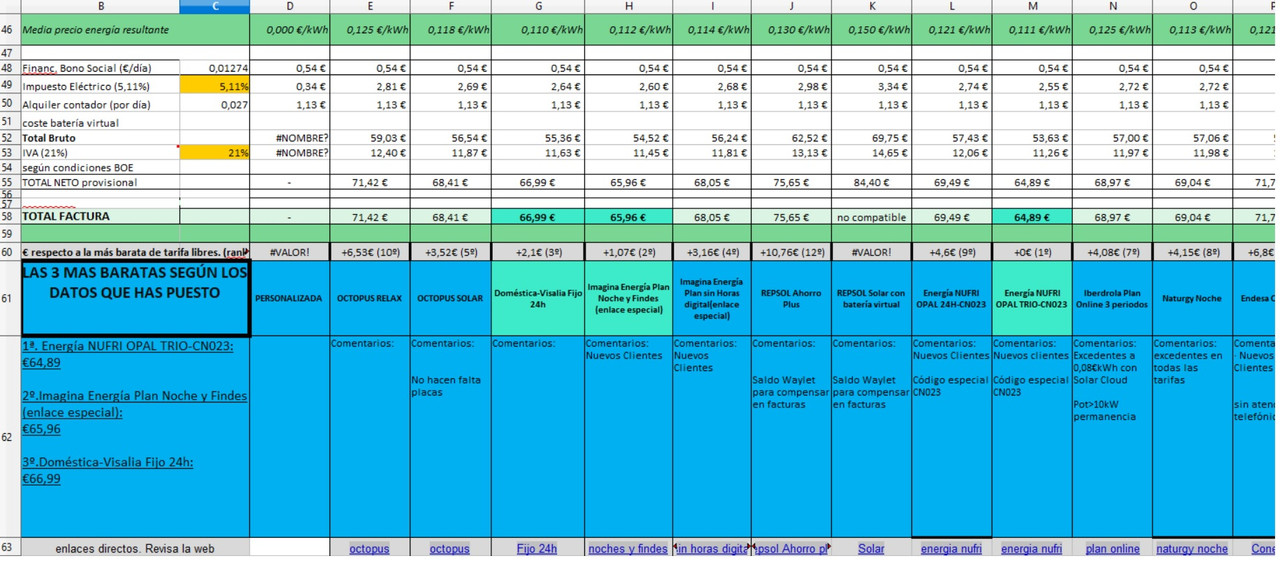Open the 'naturgy noche' link
Image resolution: width=1280 pixels, height=583 pixels.
pyautogui.click(x=1192, y=548)
